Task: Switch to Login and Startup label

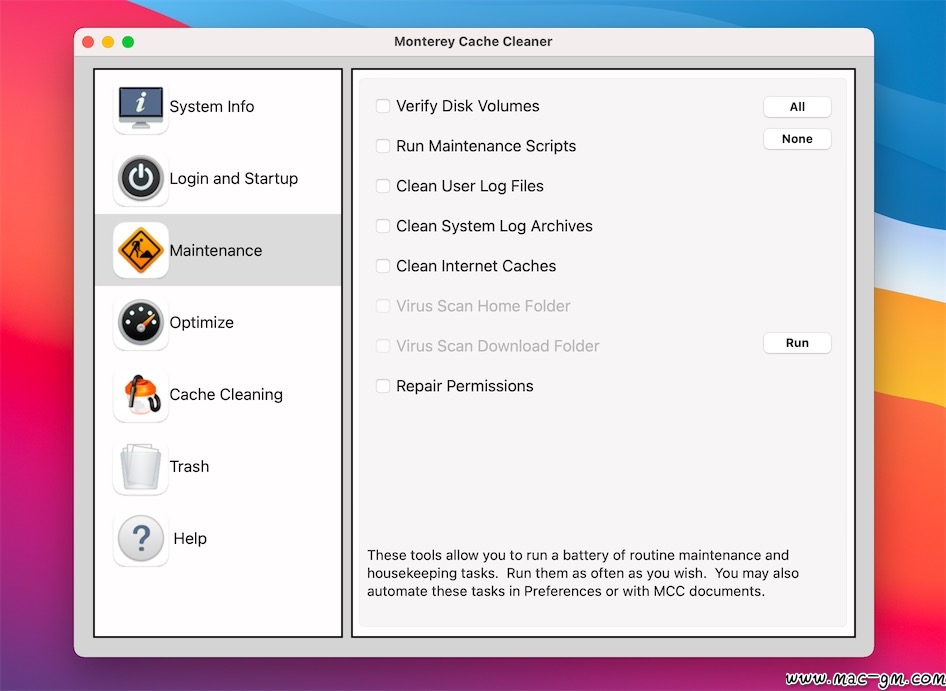Action: point(233,179)
